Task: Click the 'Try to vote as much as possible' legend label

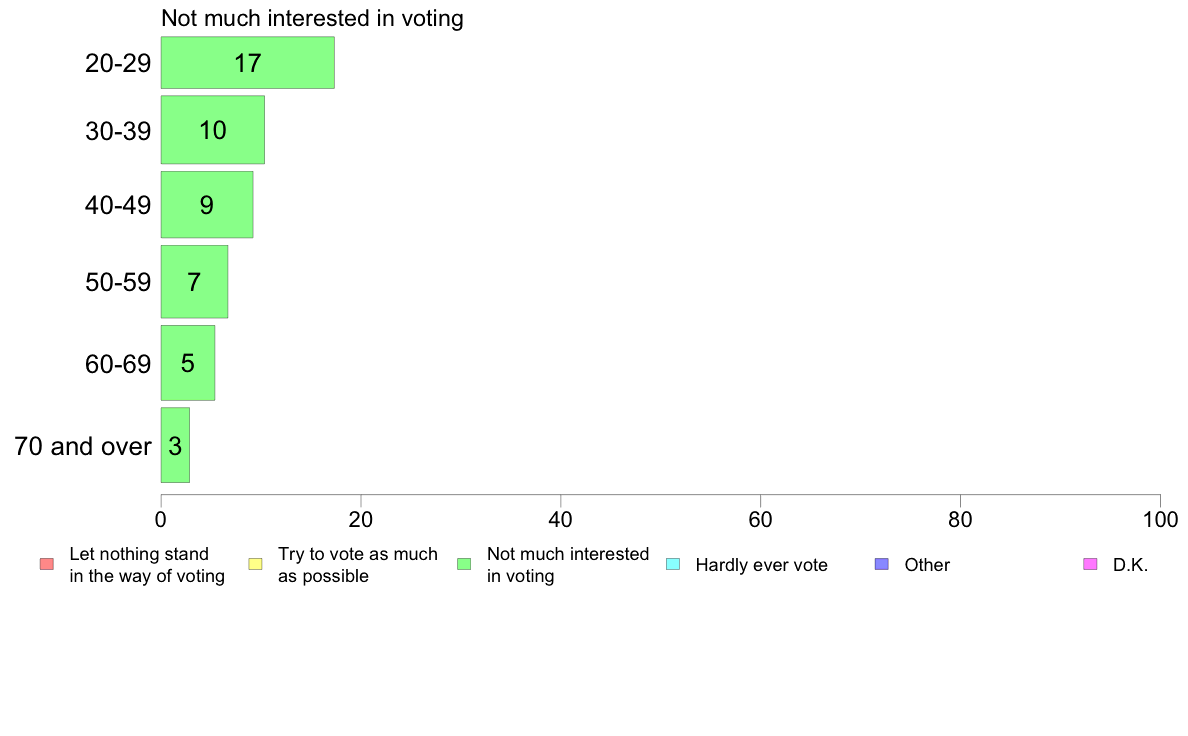Action: point(358,565)
